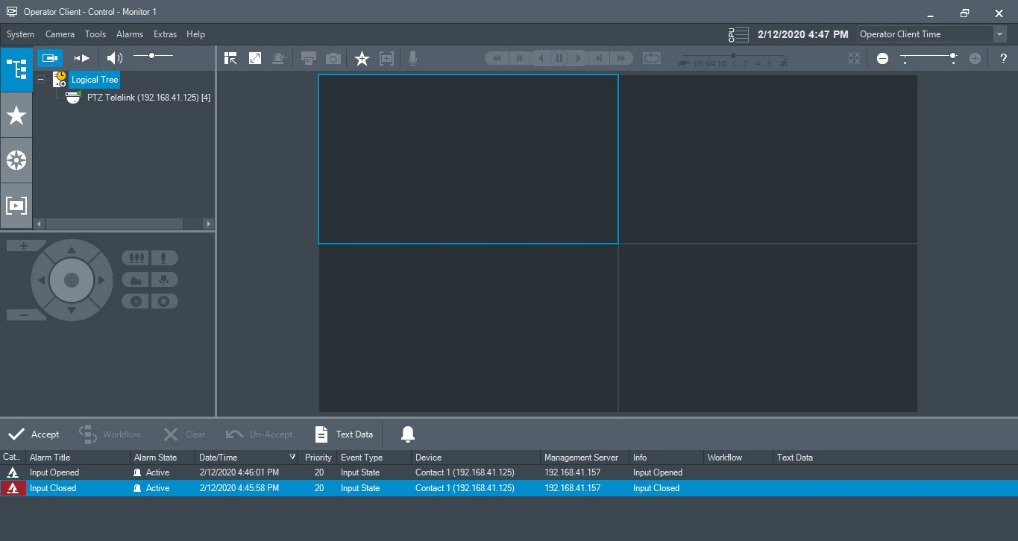Image resolution: width=1018 pixels, height=541 pixels.
Task: Switch to live mode camera button
Action: click(x=50, y=58)
